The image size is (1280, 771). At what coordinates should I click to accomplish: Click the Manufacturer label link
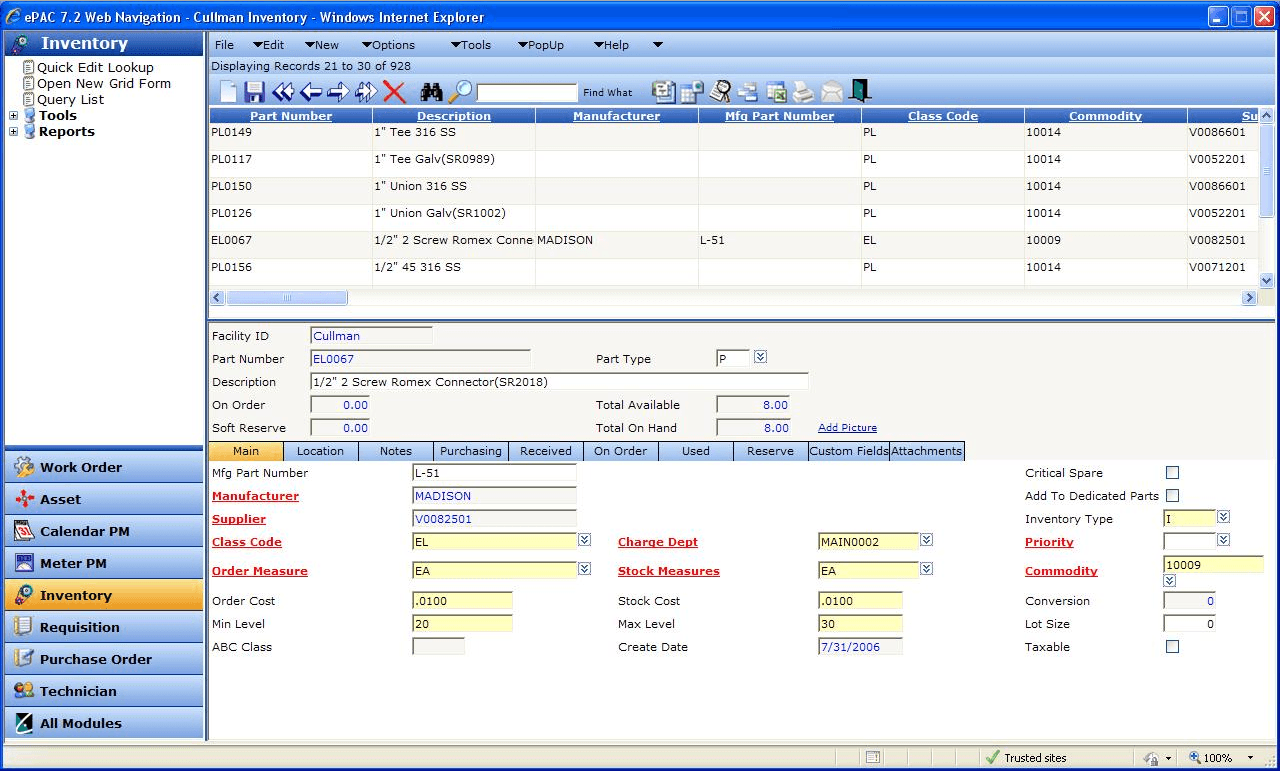click(x=255, y=496)
